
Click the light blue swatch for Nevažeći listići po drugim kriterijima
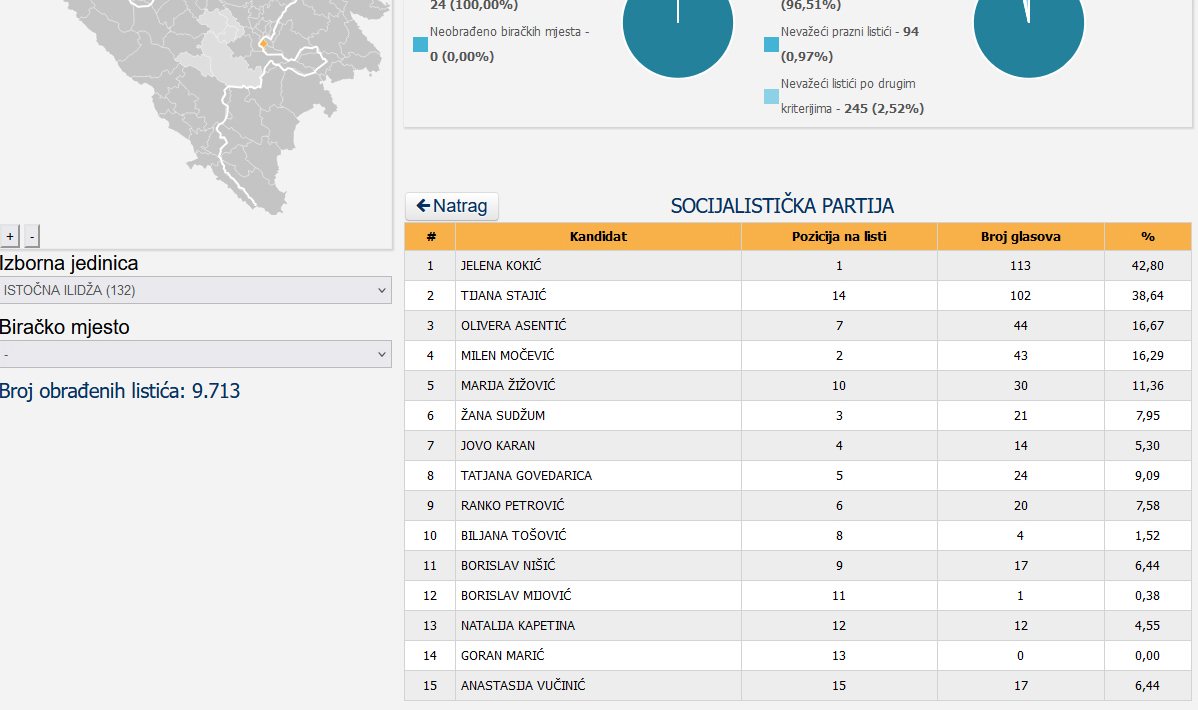tap(771, 96)
